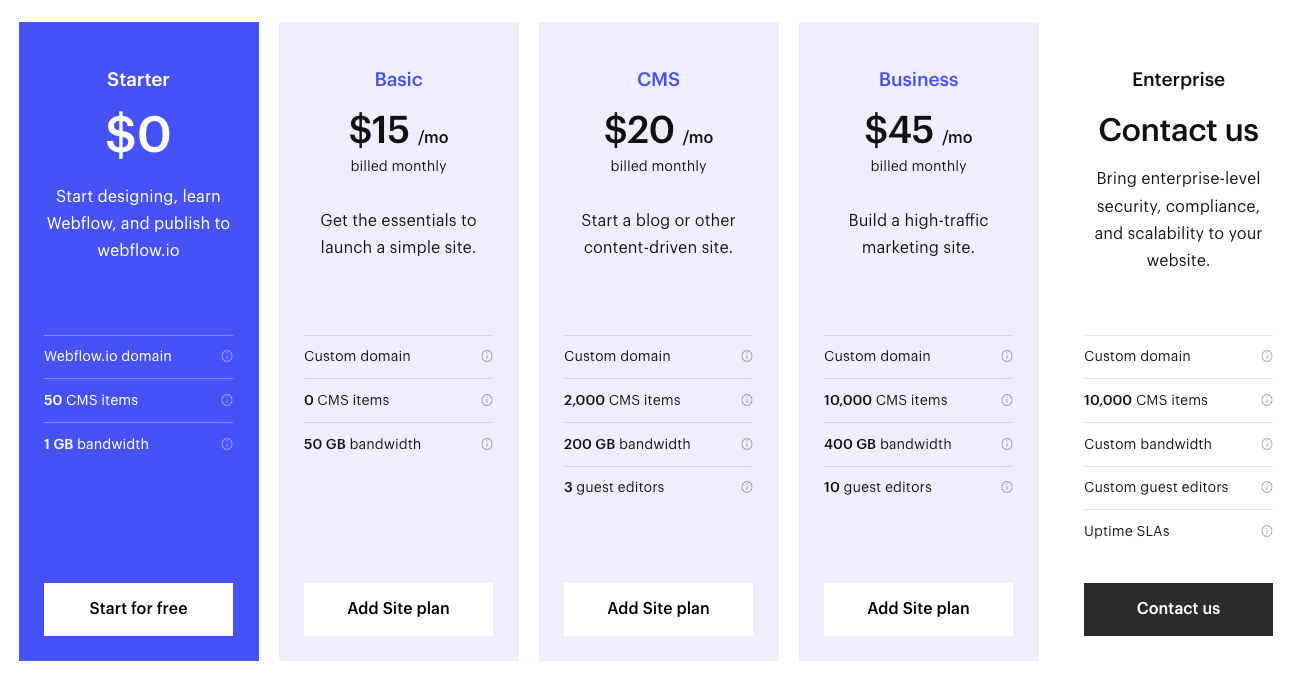1291x677 pixels.
Task: Click info icon next to 50 CMS items
Action: (x=227, y=400)
